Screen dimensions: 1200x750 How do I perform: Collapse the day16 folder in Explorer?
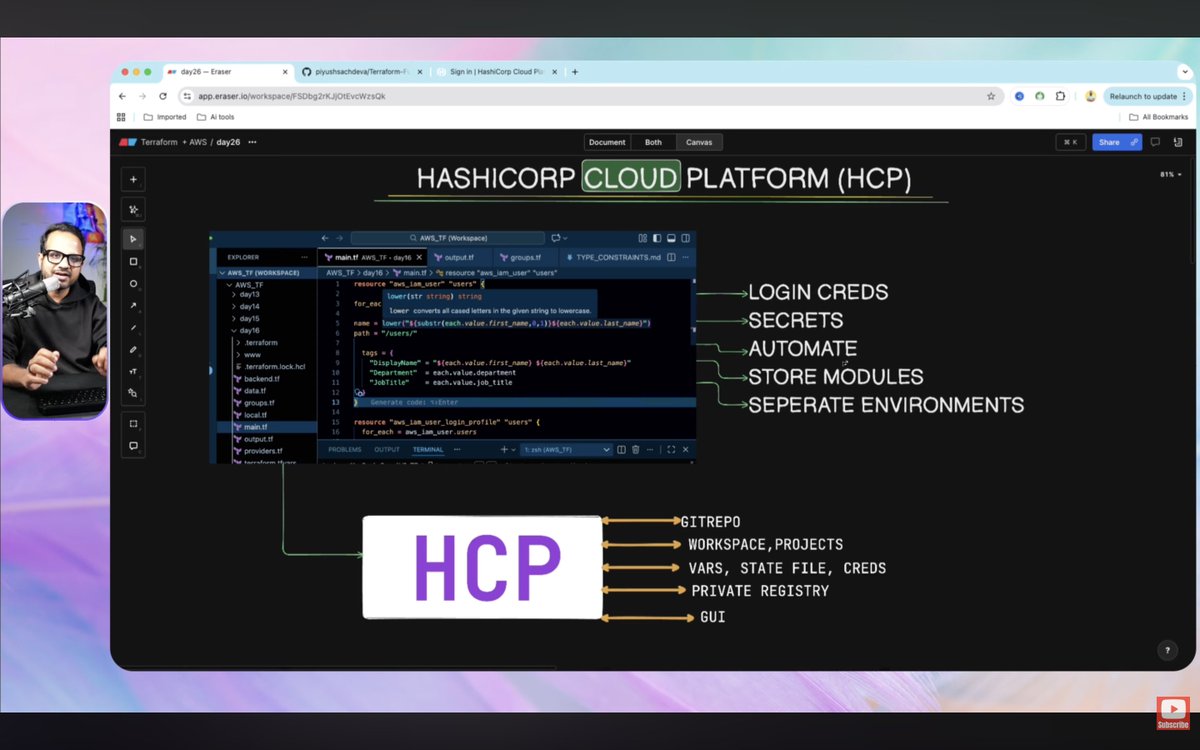(x=247, y=331)
